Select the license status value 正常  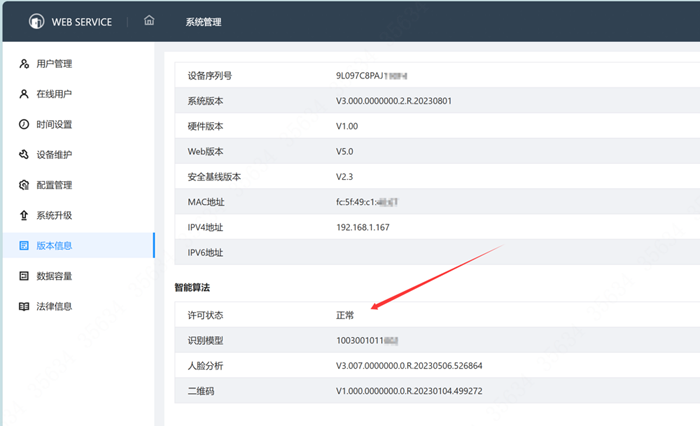click(x=345, y=315)
